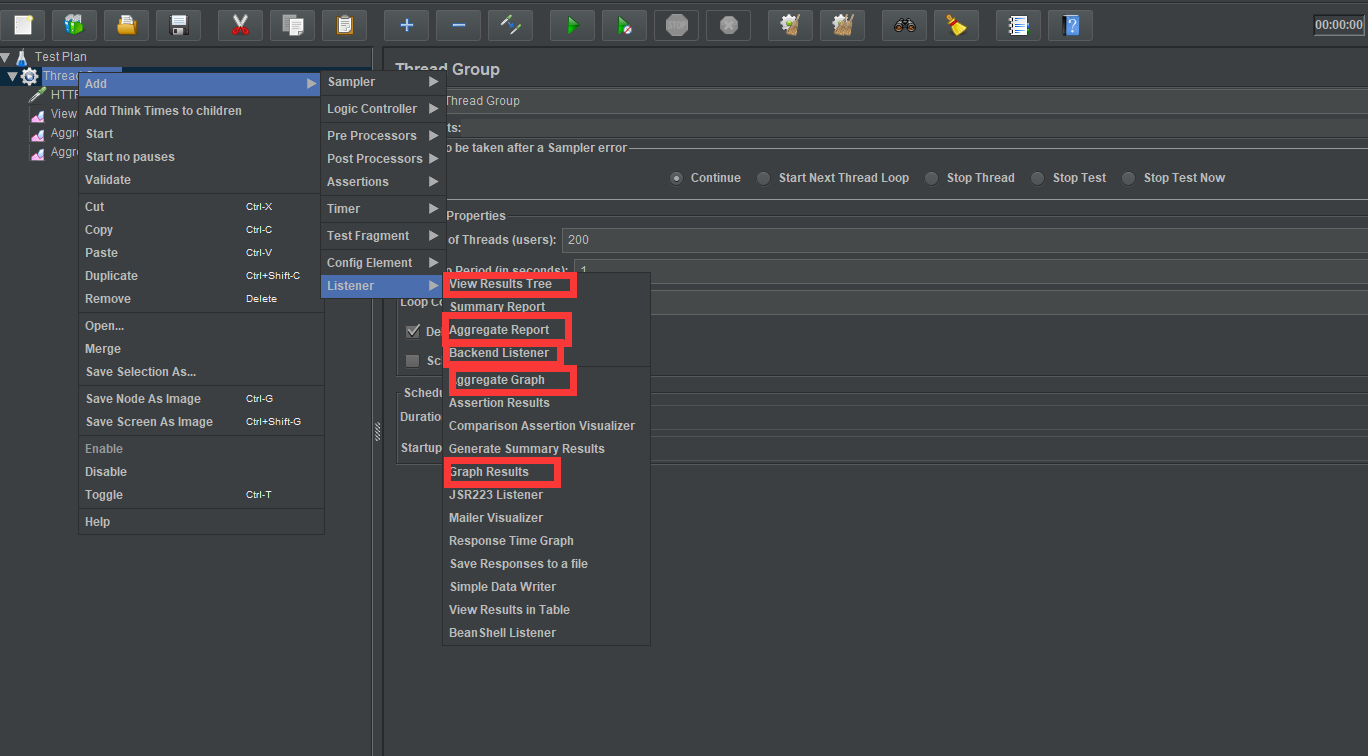Click the Open file folder icon
Image resolution: width=1368 pixels, height=756 pixels.
(x=126, y=25)
